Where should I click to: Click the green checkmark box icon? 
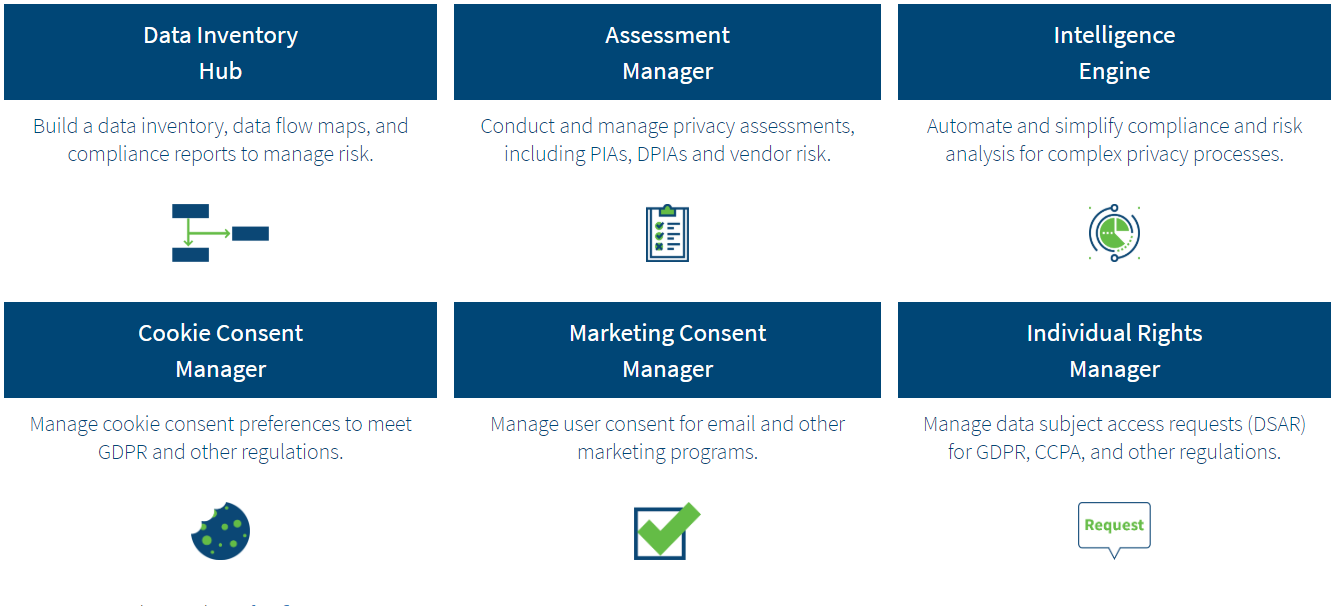[667, 530]
